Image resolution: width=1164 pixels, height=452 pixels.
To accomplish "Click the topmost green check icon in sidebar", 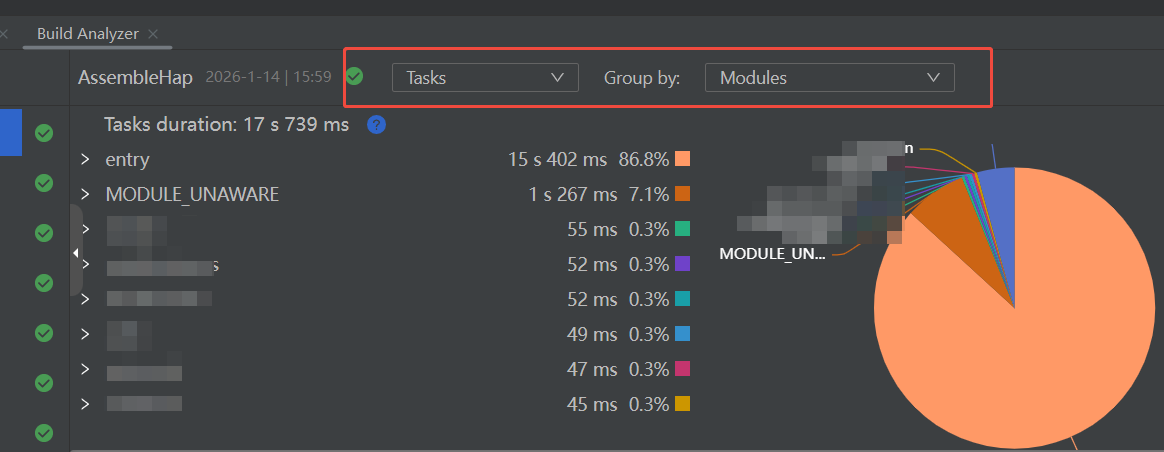I will tap(44, 133).
